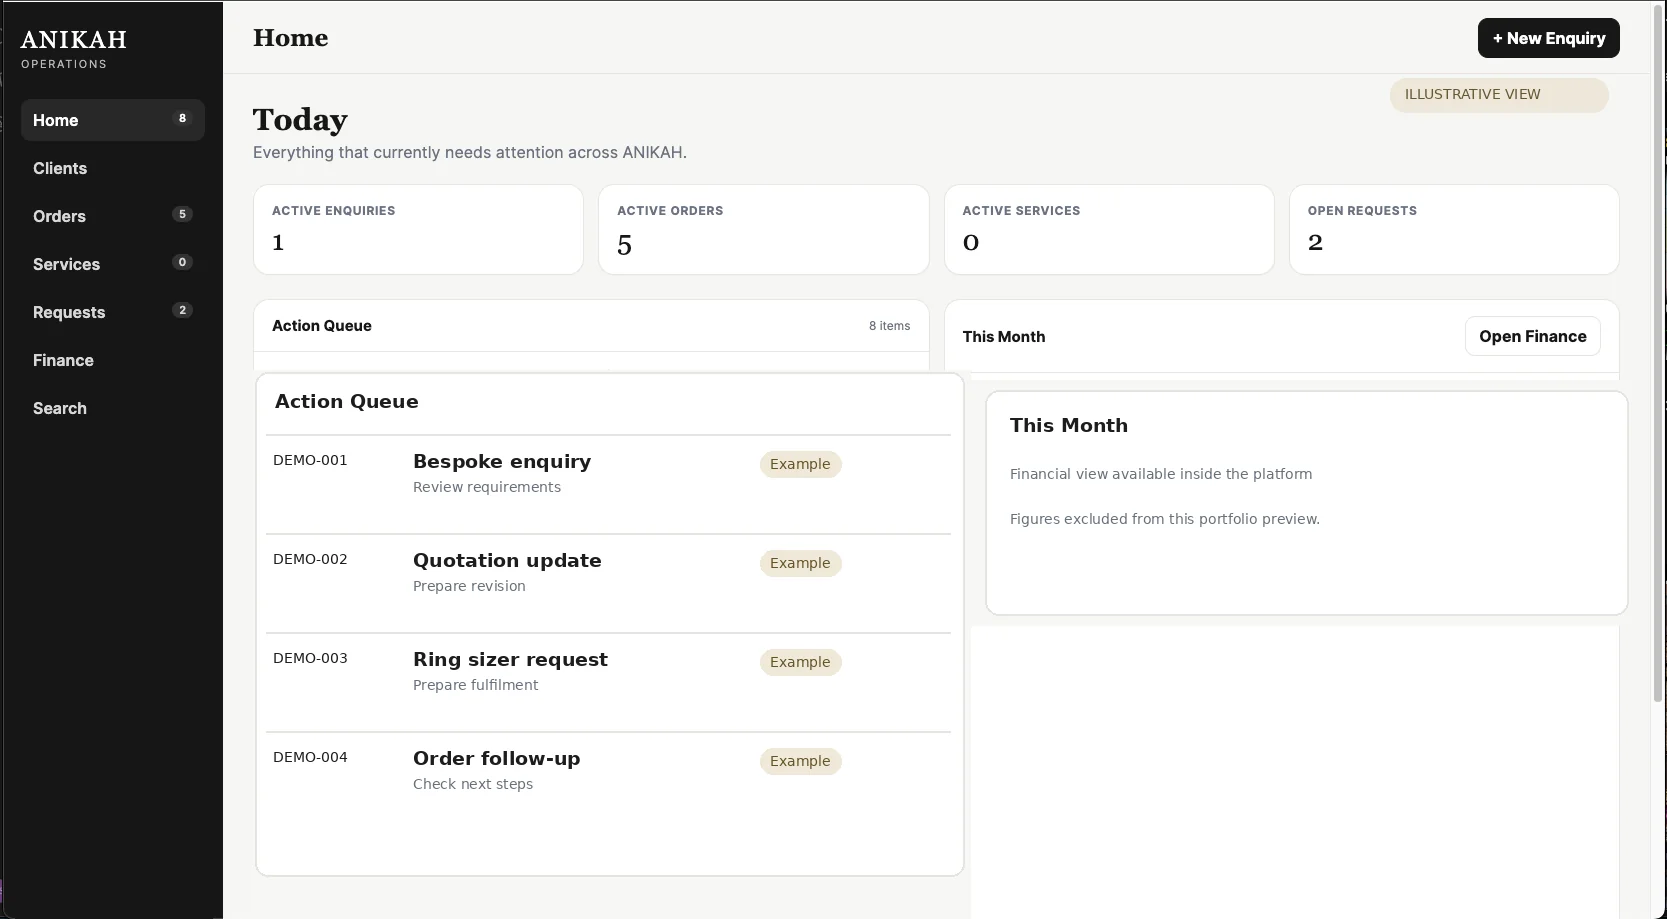Open the Open Requests card
This screenshot has width=1667, height=919.
[x=1454, y=229]
